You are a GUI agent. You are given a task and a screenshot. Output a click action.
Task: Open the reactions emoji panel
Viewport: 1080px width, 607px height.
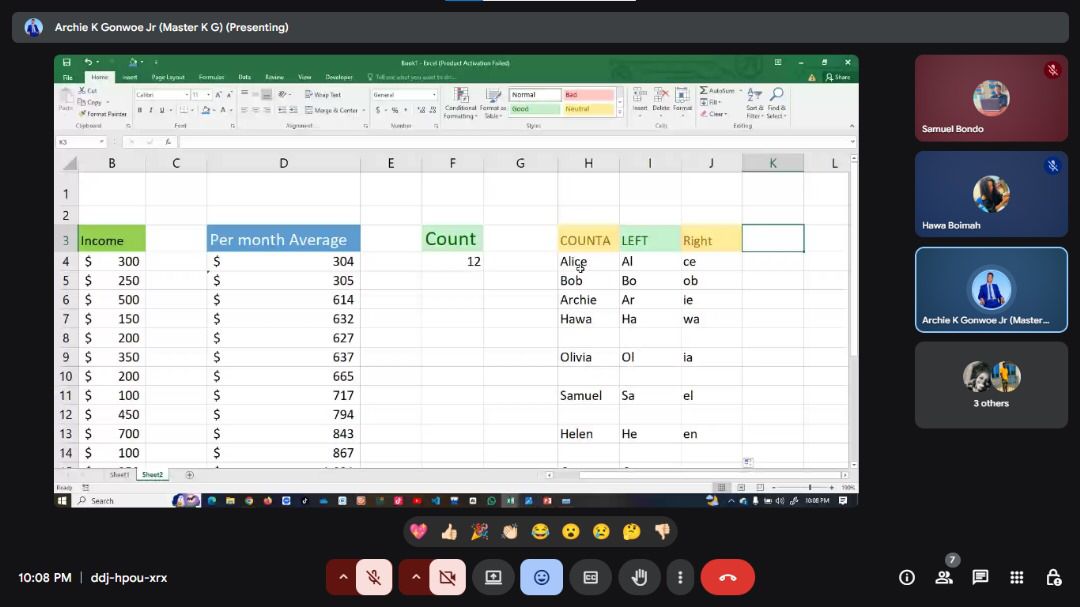coord(541,577)
